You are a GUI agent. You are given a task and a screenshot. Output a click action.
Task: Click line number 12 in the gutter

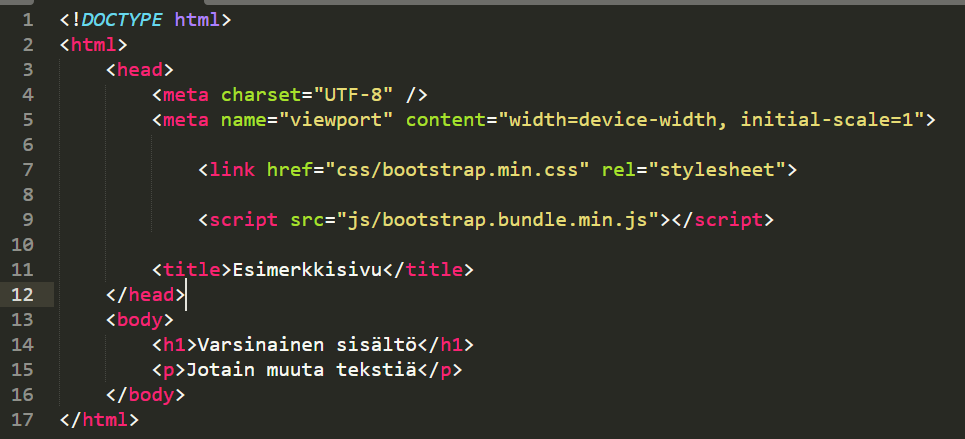(x=25, y=295)
